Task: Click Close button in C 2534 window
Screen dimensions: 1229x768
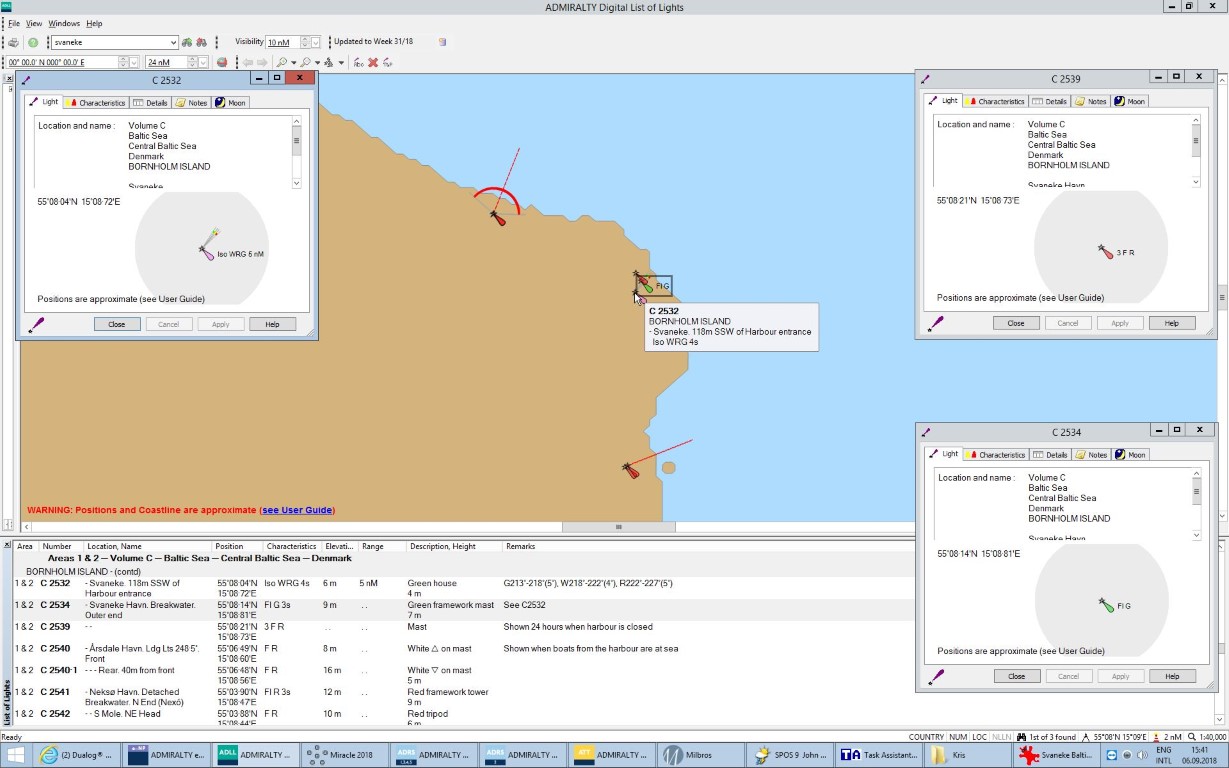Action: tap(1017, 676)
